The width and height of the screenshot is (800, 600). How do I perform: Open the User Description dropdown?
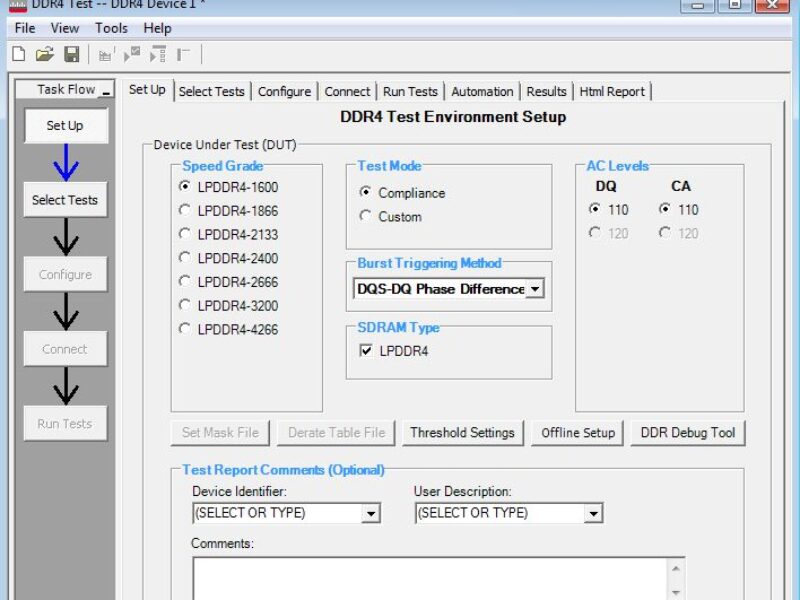click(594, 512)
